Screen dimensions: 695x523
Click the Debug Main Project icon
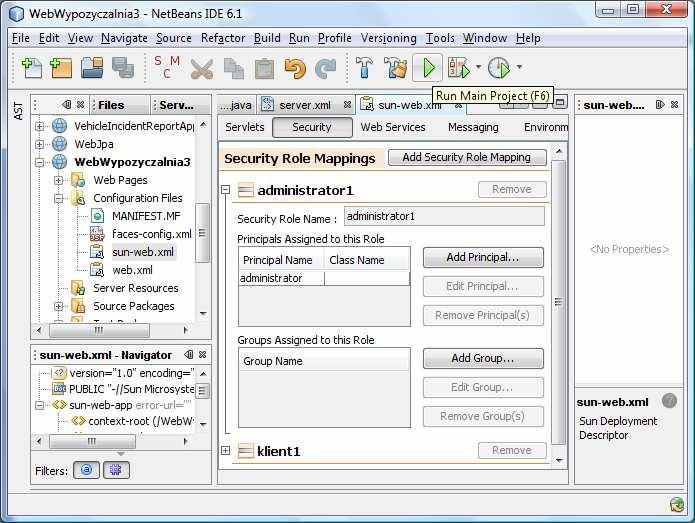point(459,68)
